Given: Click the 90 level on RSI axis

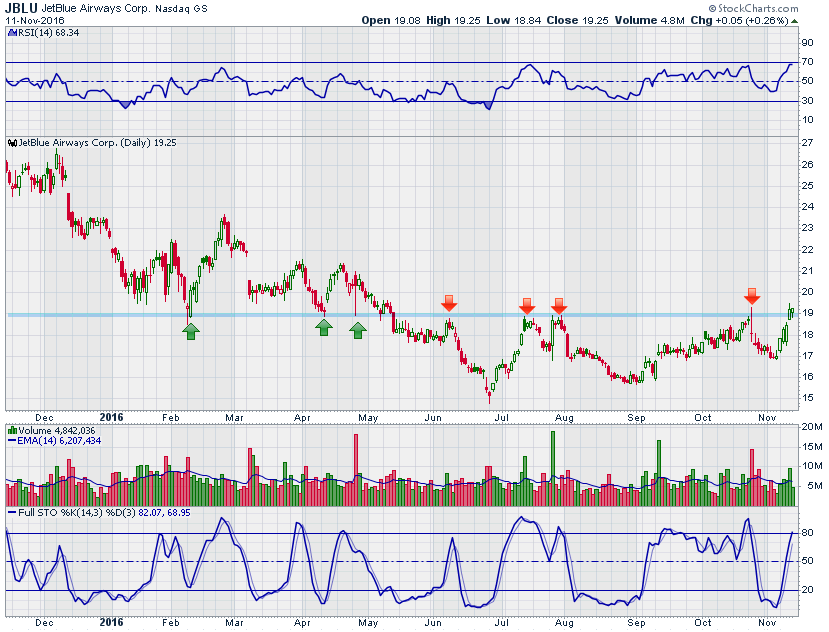Looking at the screenshot, I should coord(807,43).
